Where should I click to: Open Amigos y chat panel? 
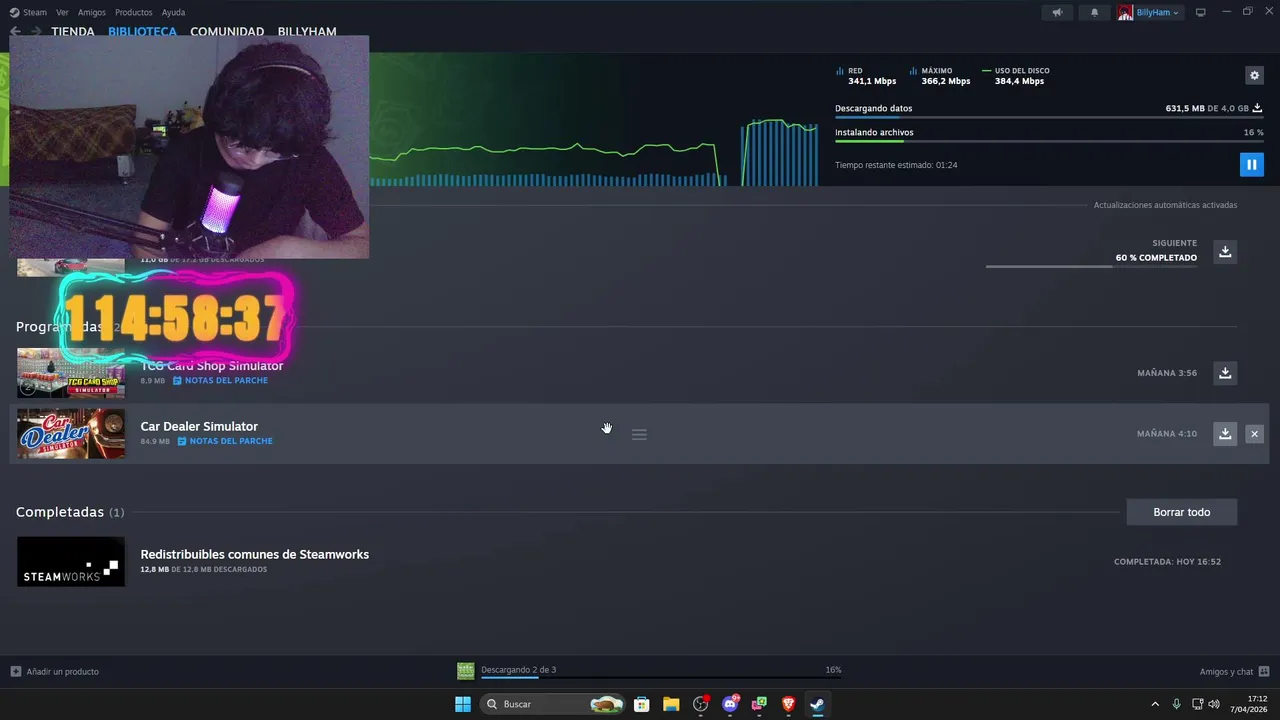(x=1234, y=671)
